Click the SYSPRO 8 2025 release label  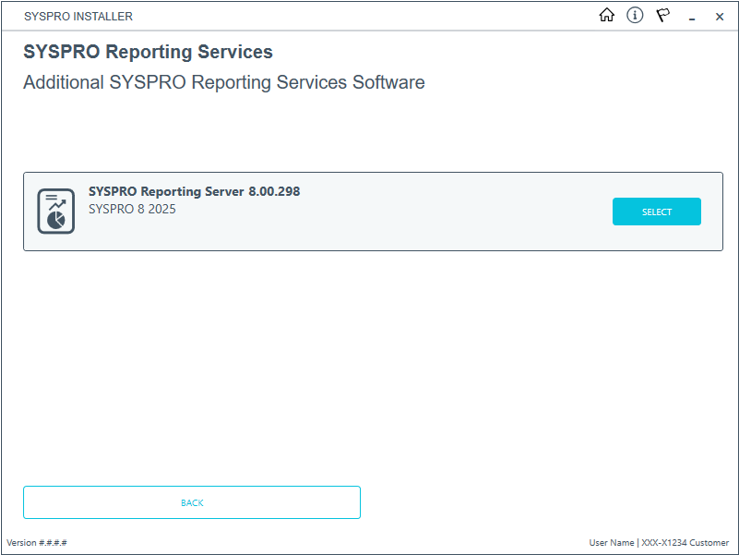pos(132,209)
